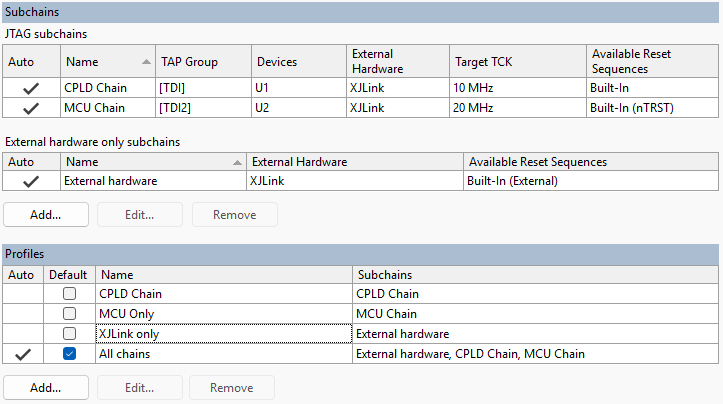Check Default box for XJLink only profile
This screenshot has height=404, width=723.
coord(69,333)
